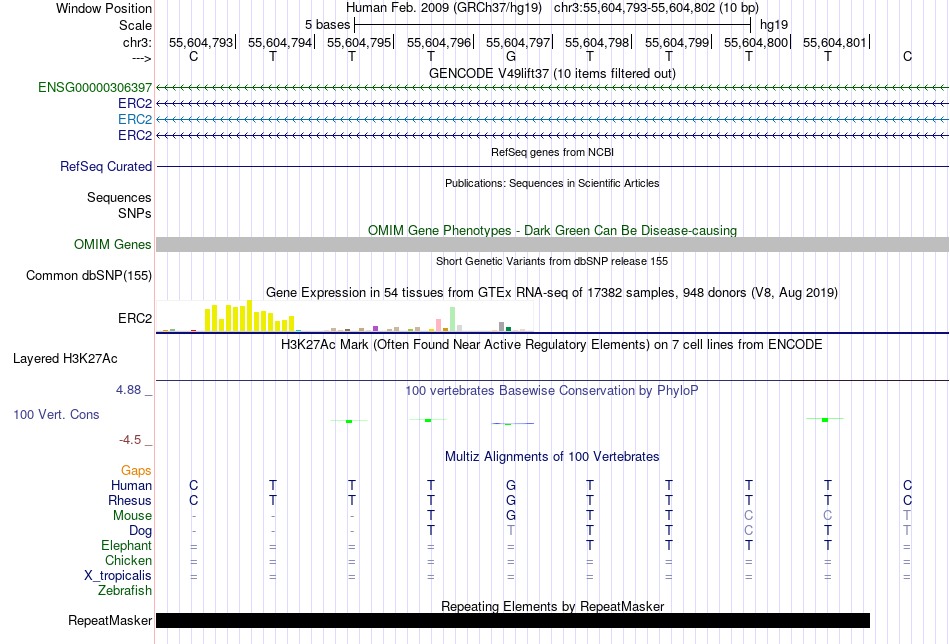The image size is (950, 644).
Task: Click the GTEx Gene Expression track title
Action: pos(552,293)
